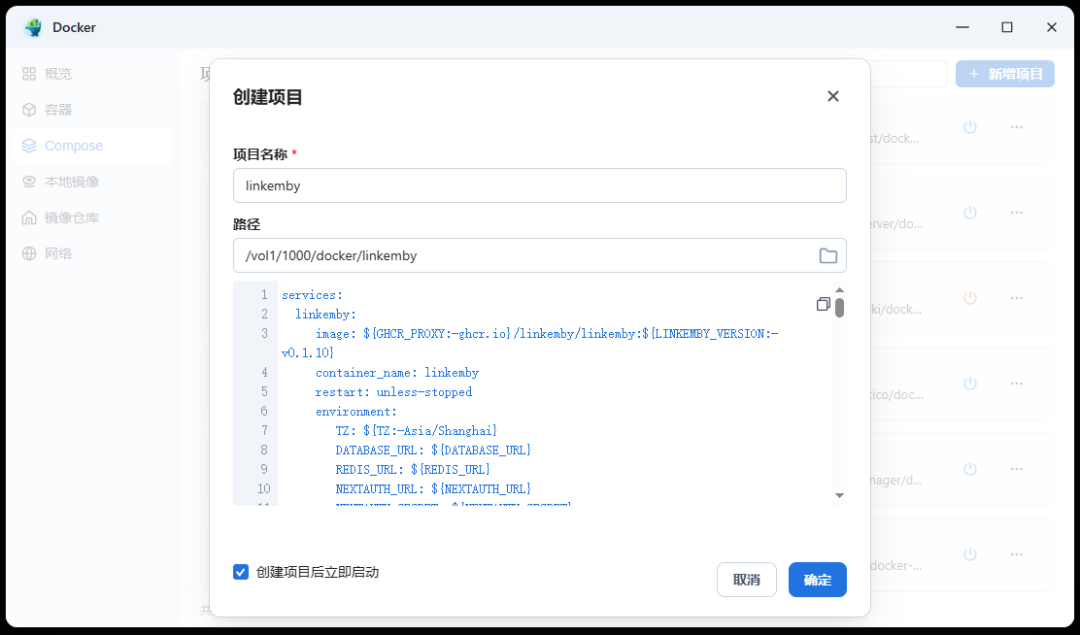1080x635 pixels.
Task: Click the folder browse icon in path field
Action: point(827,255)
